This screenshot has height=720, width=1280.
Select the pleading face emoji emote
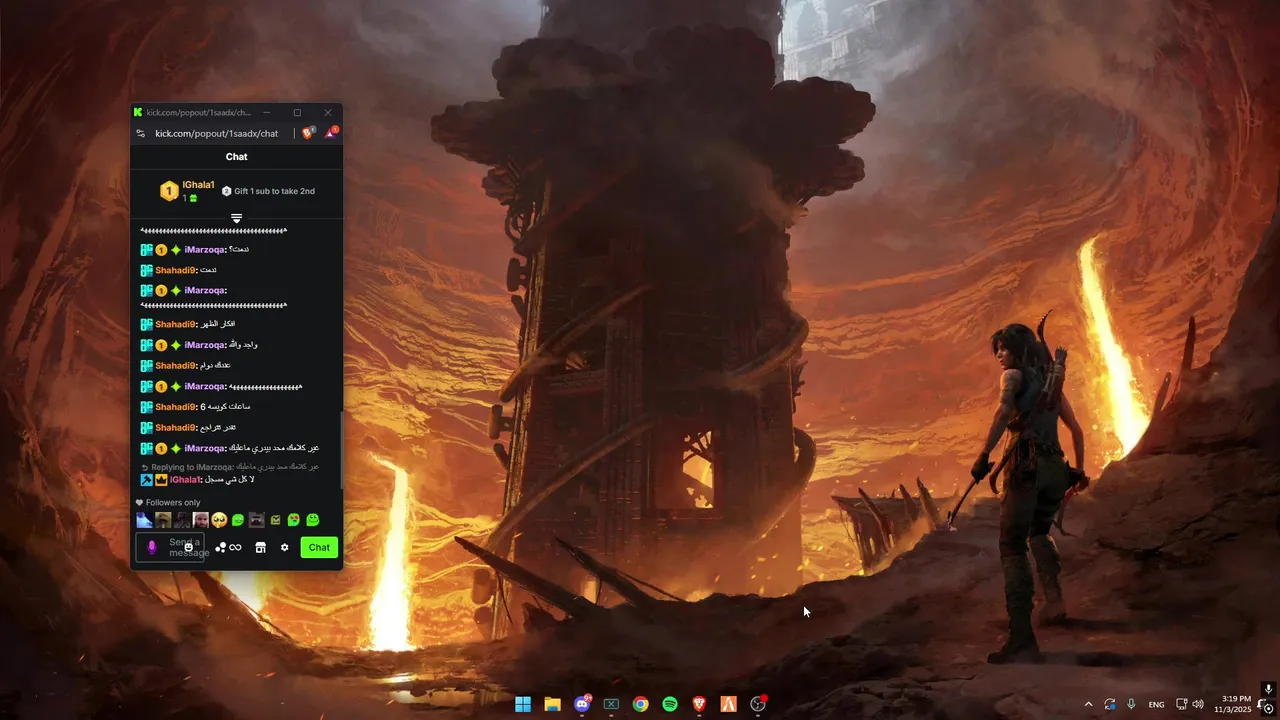219,520
